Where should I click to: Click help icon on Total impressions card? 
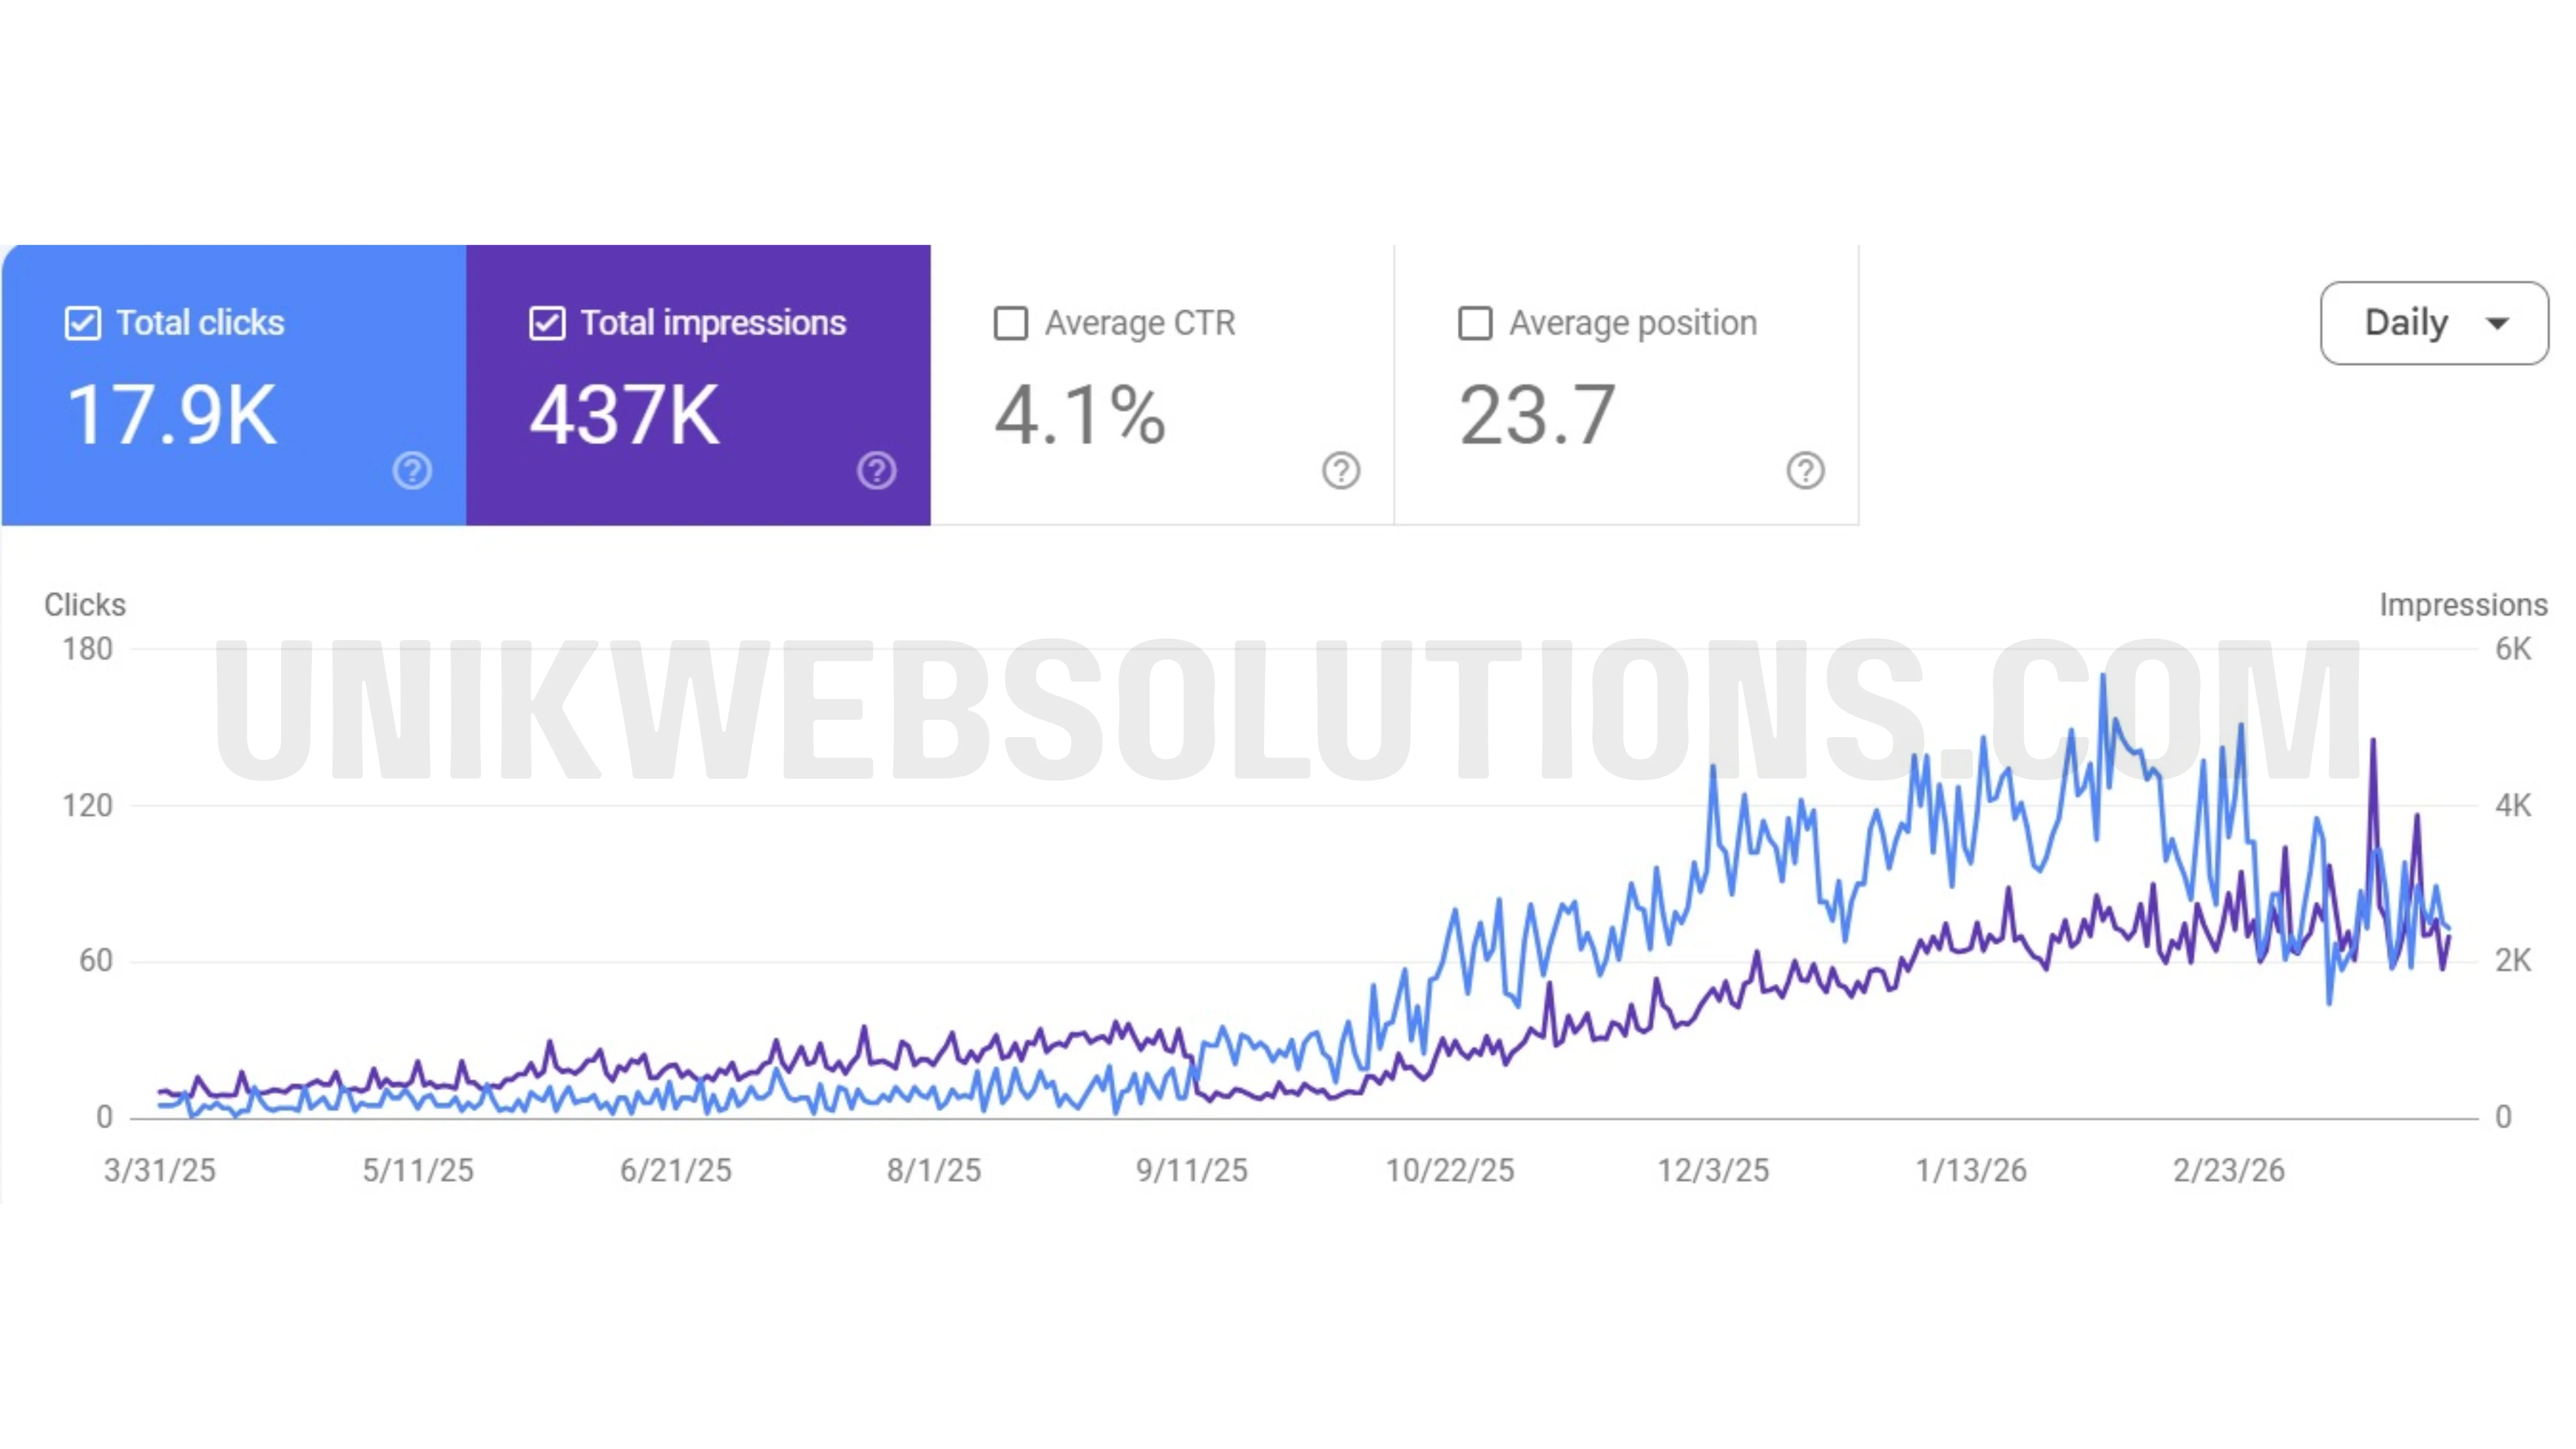pyautogui.click(x=876, y=470)
